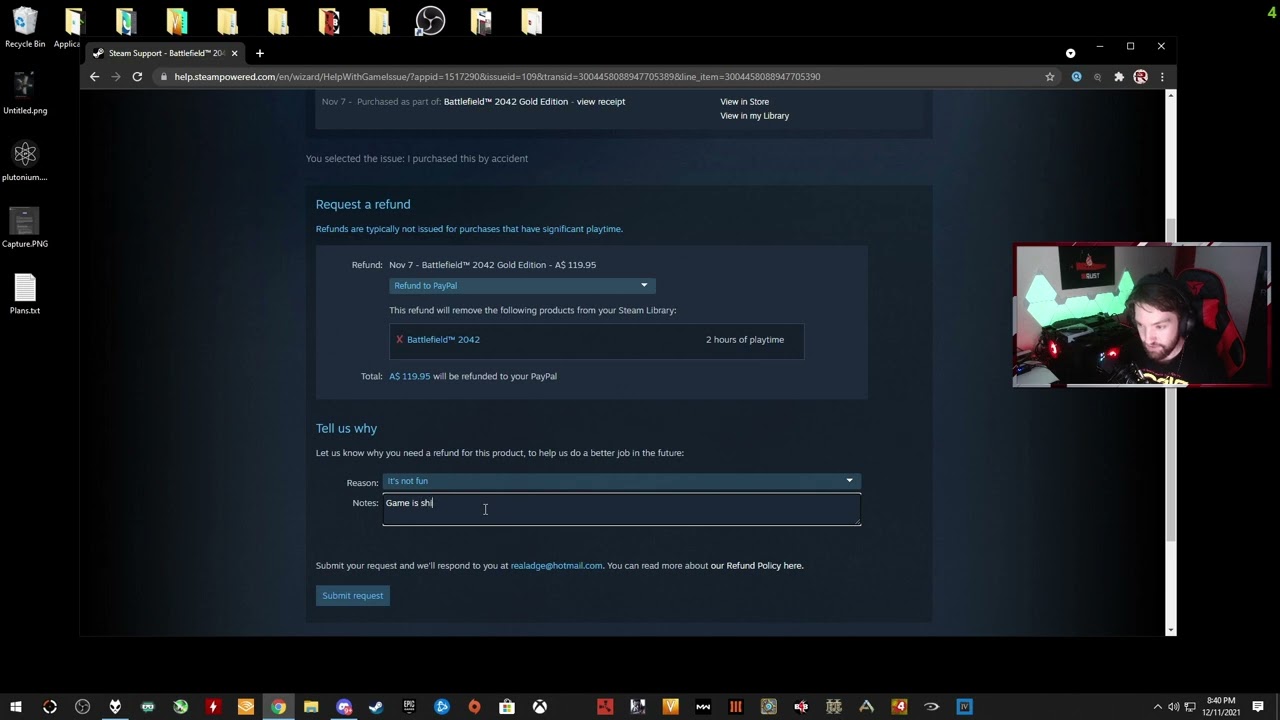The width and height of the screenshot is (1280, 720).
Task: Click the taskbar clock showing 8:40 PM
Action: (1220, 707)
